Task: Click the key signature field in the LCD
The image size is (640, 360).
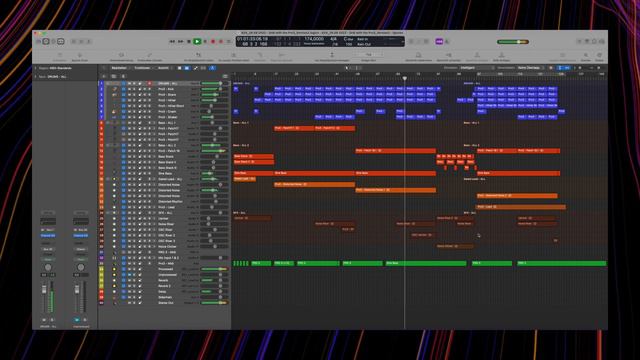Action: pos(348,39)
